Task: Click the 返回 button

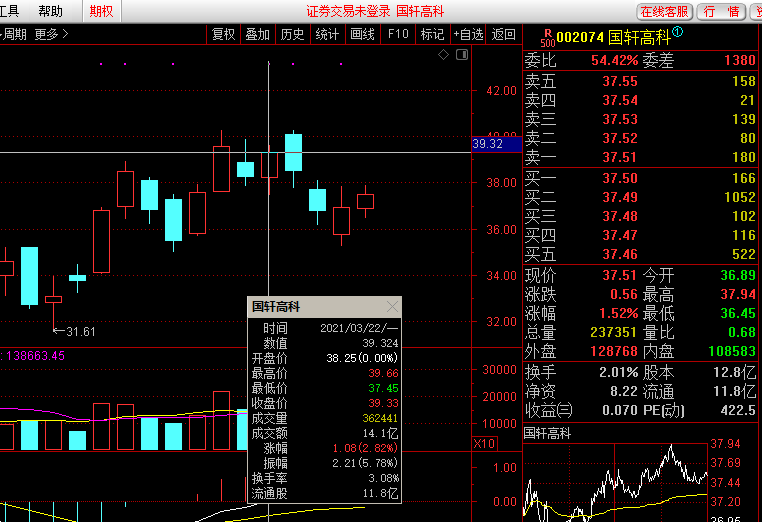Action: 503,35
